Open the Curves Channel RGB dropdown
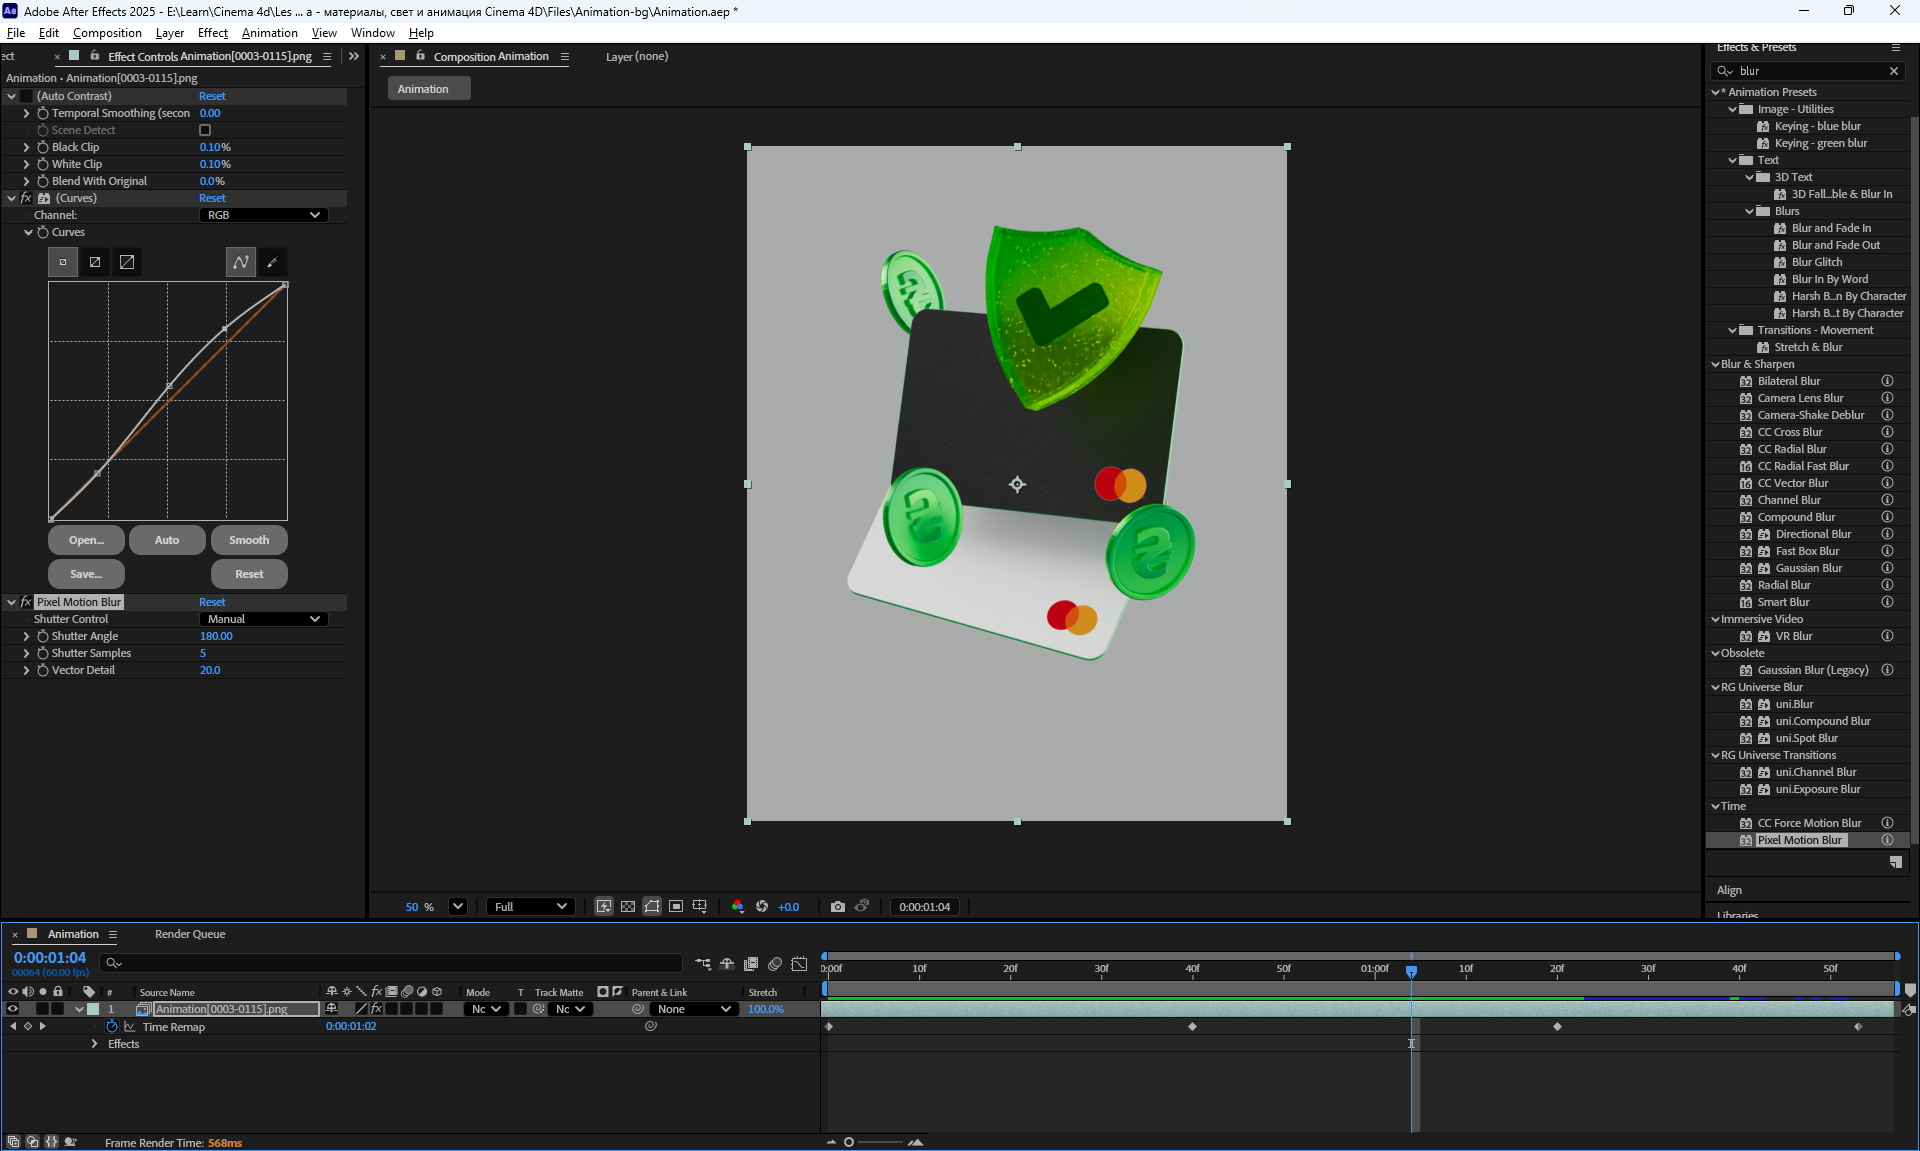1920x1151 pixels. point(263,215)
